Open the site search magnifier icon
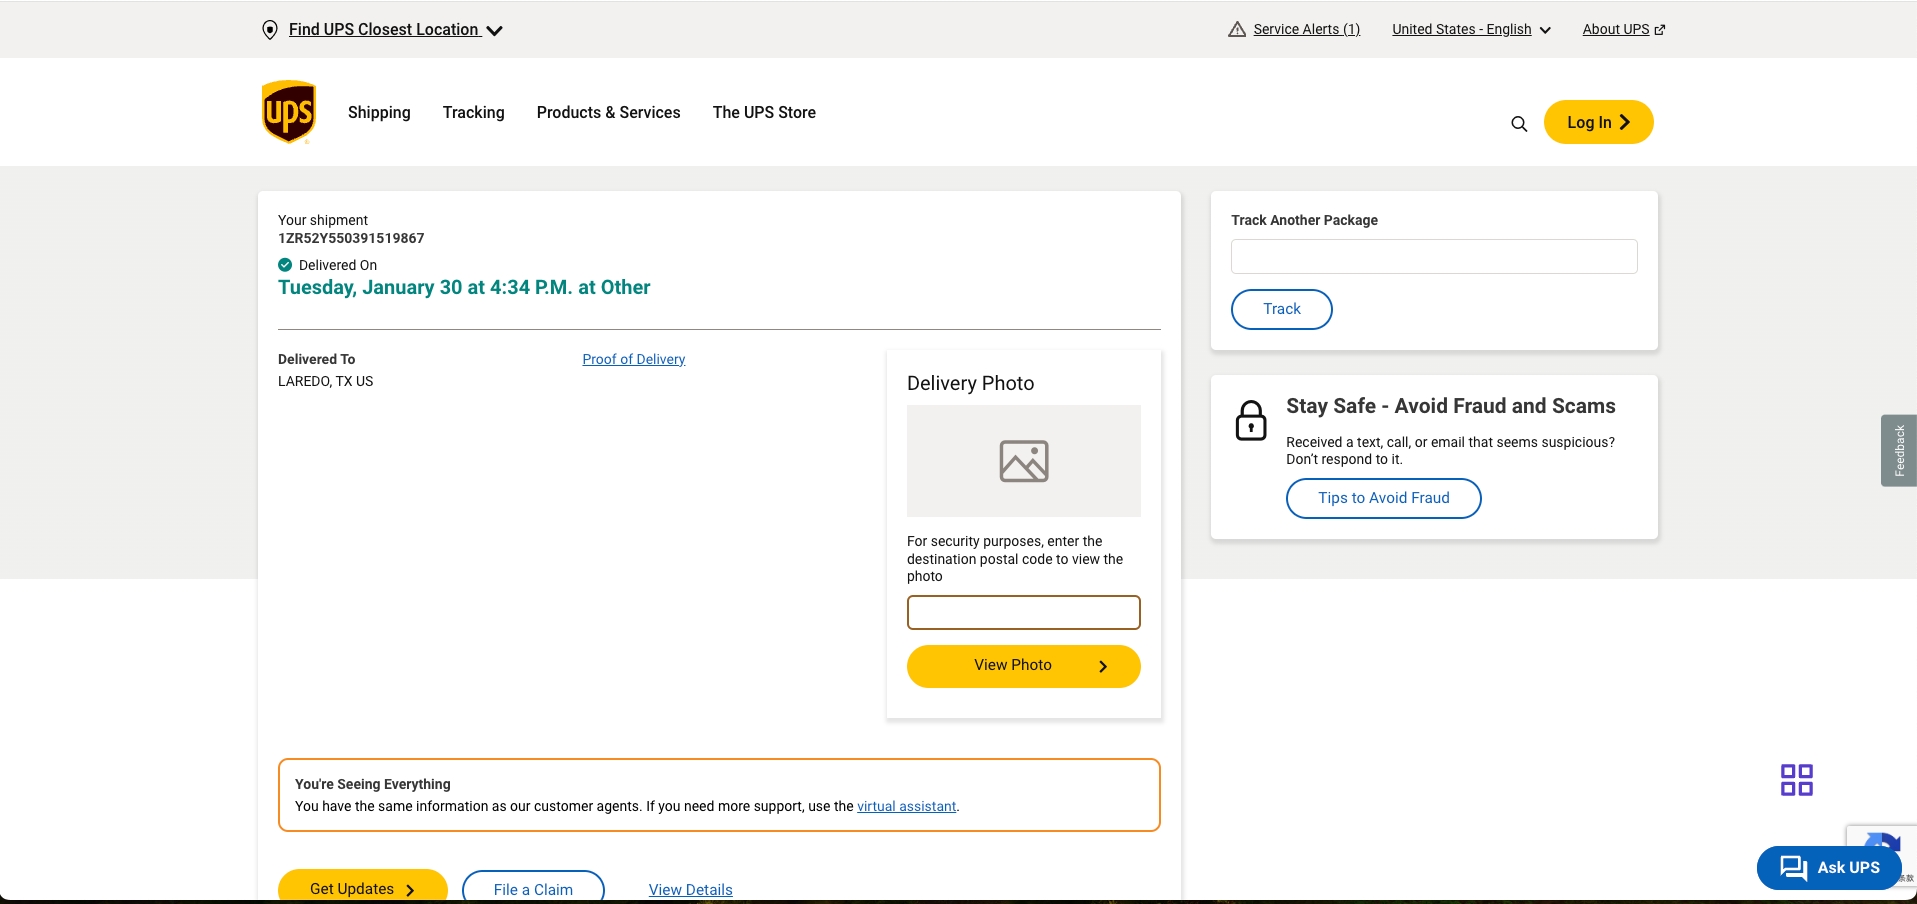Screen dimensions: 1917x904 (1519, 124)
